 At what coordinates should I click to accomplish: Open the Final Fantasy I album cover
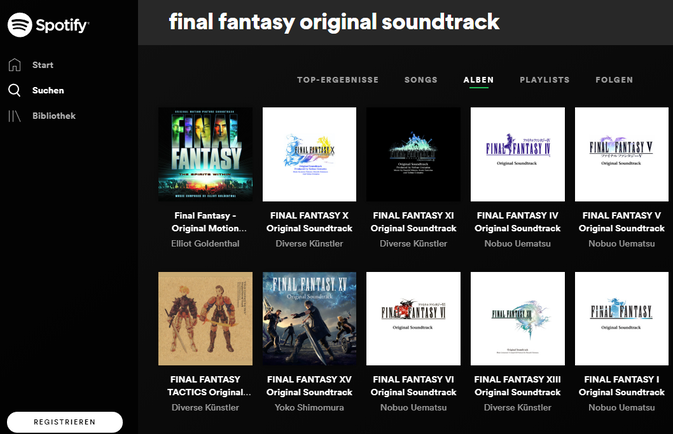pyautogui.click(x=621, y=319)
